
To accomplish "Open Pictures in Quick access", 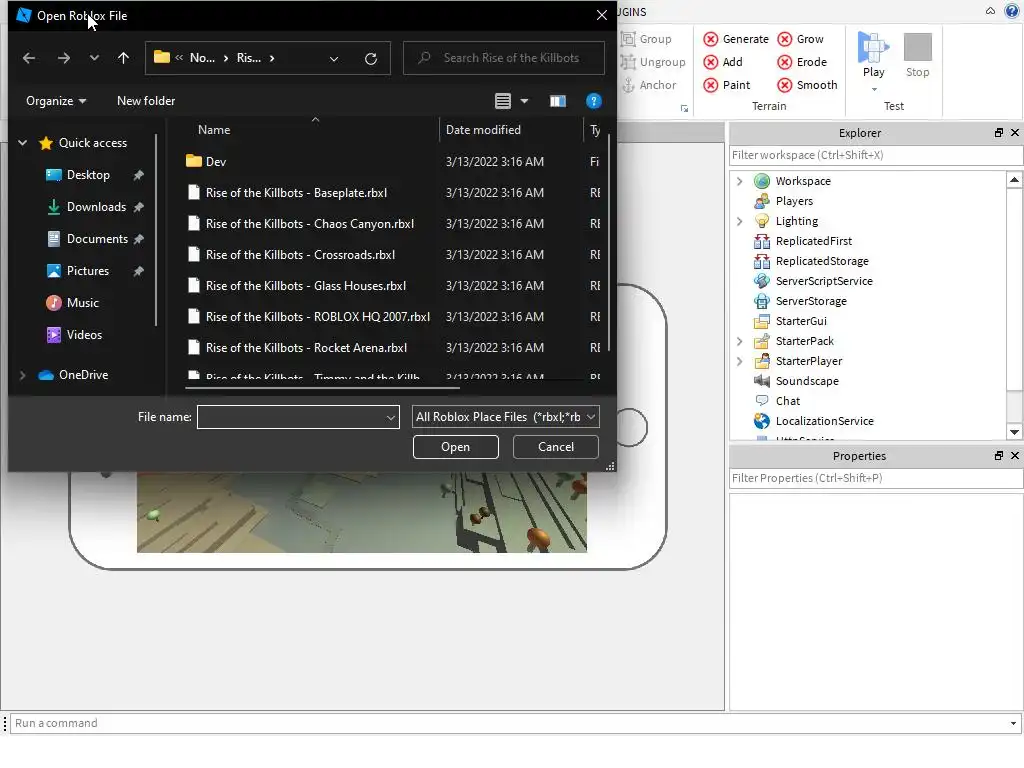I will pos(88,271).
